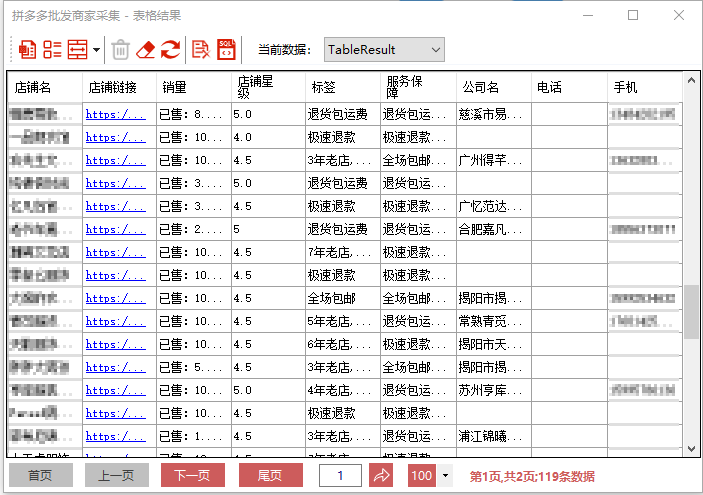Click the trash delete icon
The width and height of the screenshot is (703, 495).
(121, 49)
